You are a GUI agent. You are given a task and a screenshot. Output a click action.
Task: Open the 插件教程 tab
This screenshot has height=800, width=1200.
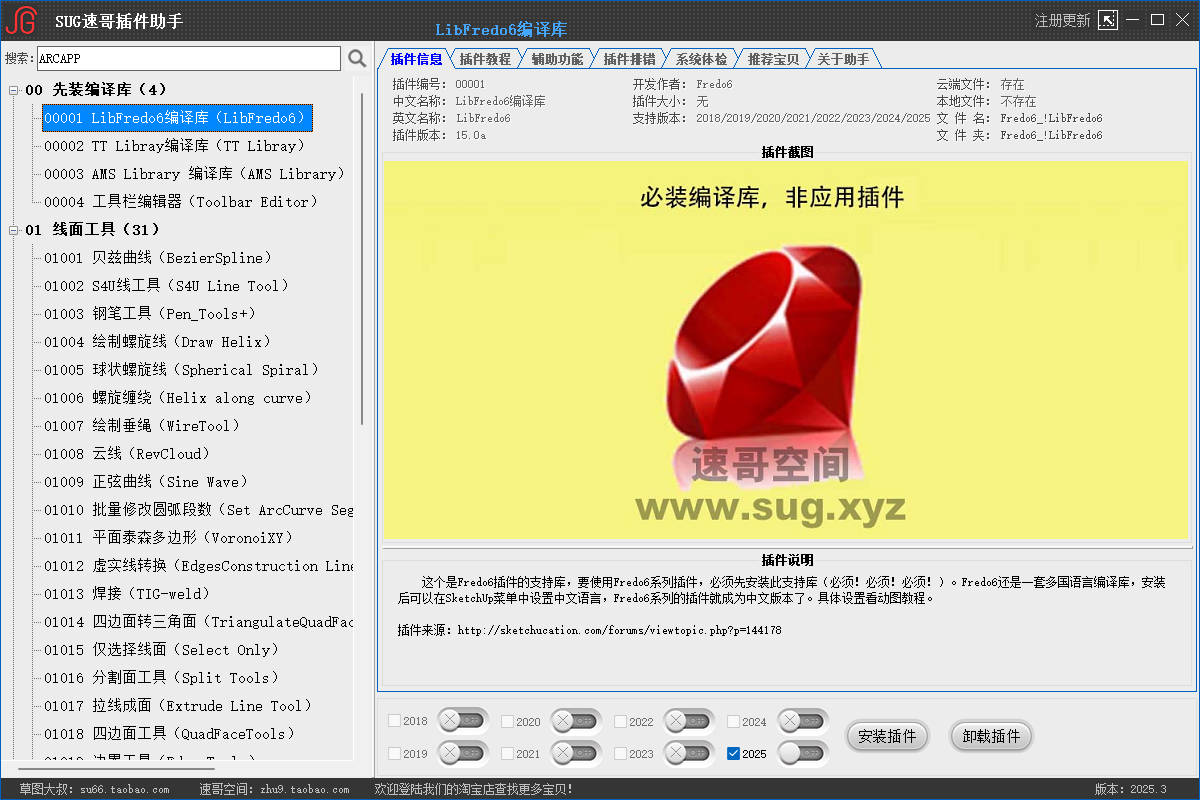click(x=485, y=59)
